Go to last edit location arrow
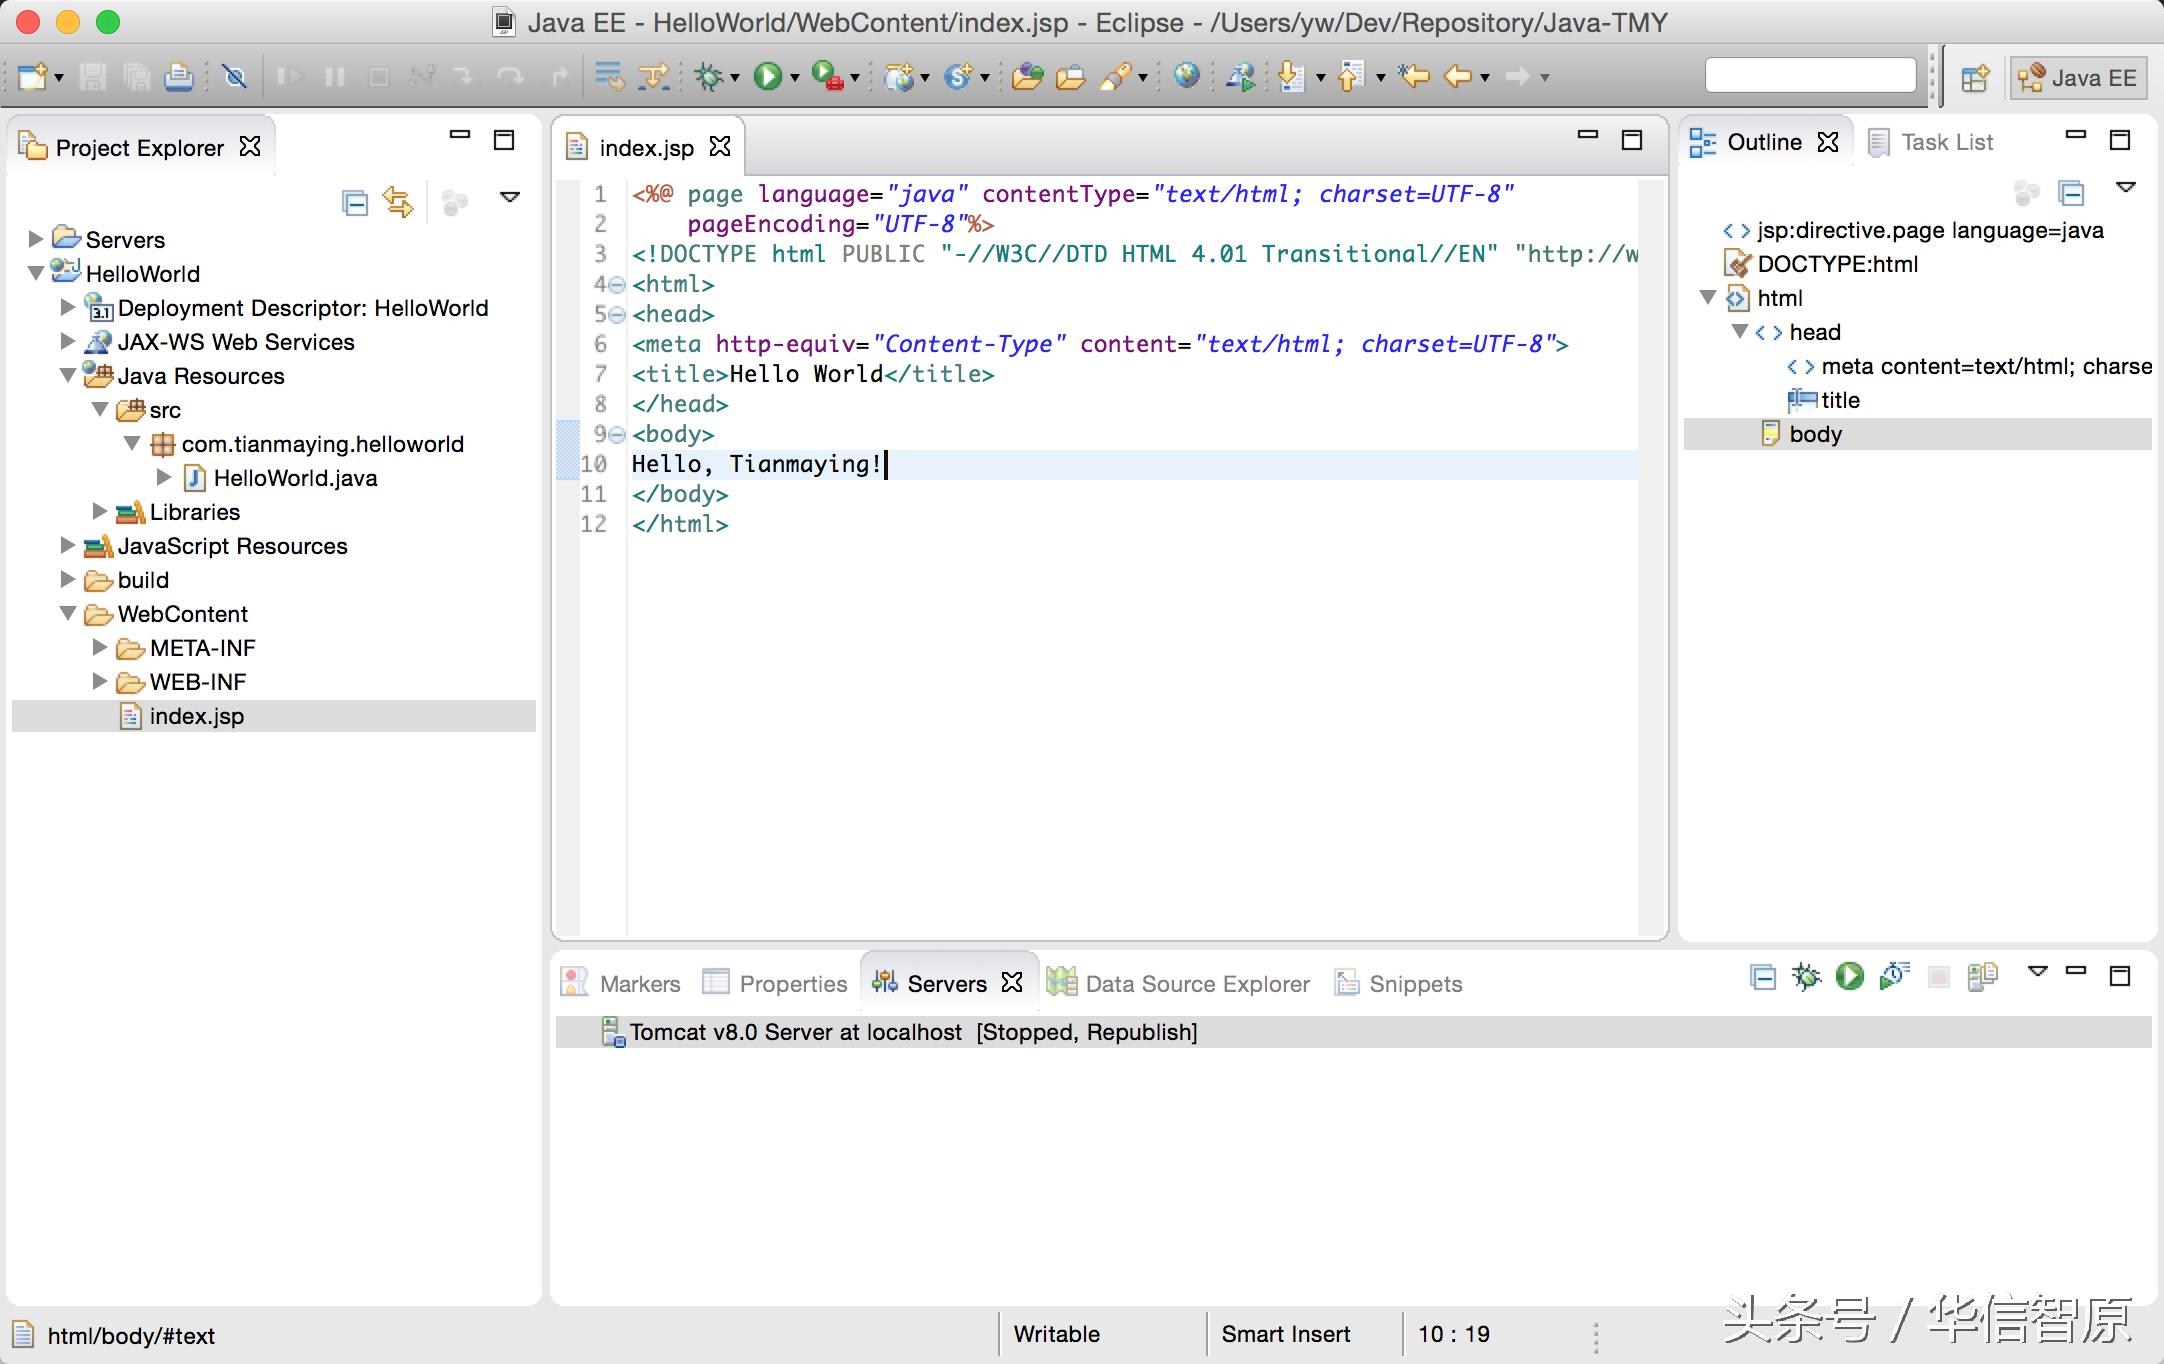Screen dimensions: 2164x1364 click(1414, 77)
